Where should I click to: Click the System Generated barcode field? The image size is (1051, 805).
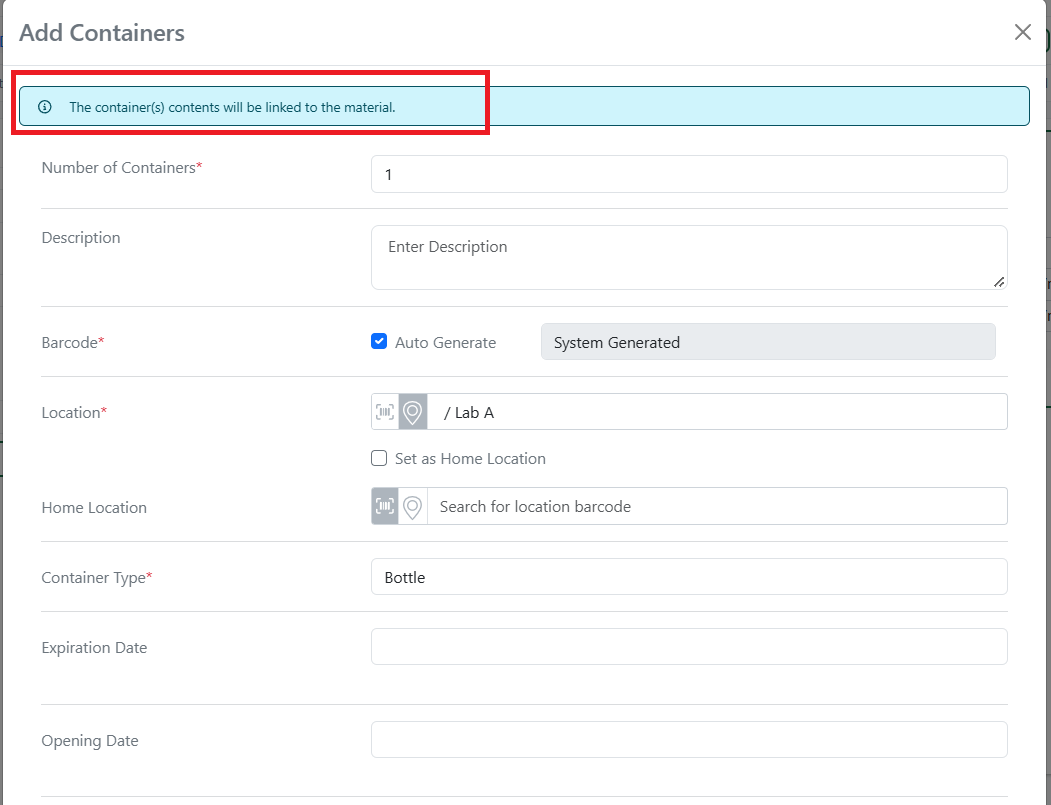pos(768,342)
